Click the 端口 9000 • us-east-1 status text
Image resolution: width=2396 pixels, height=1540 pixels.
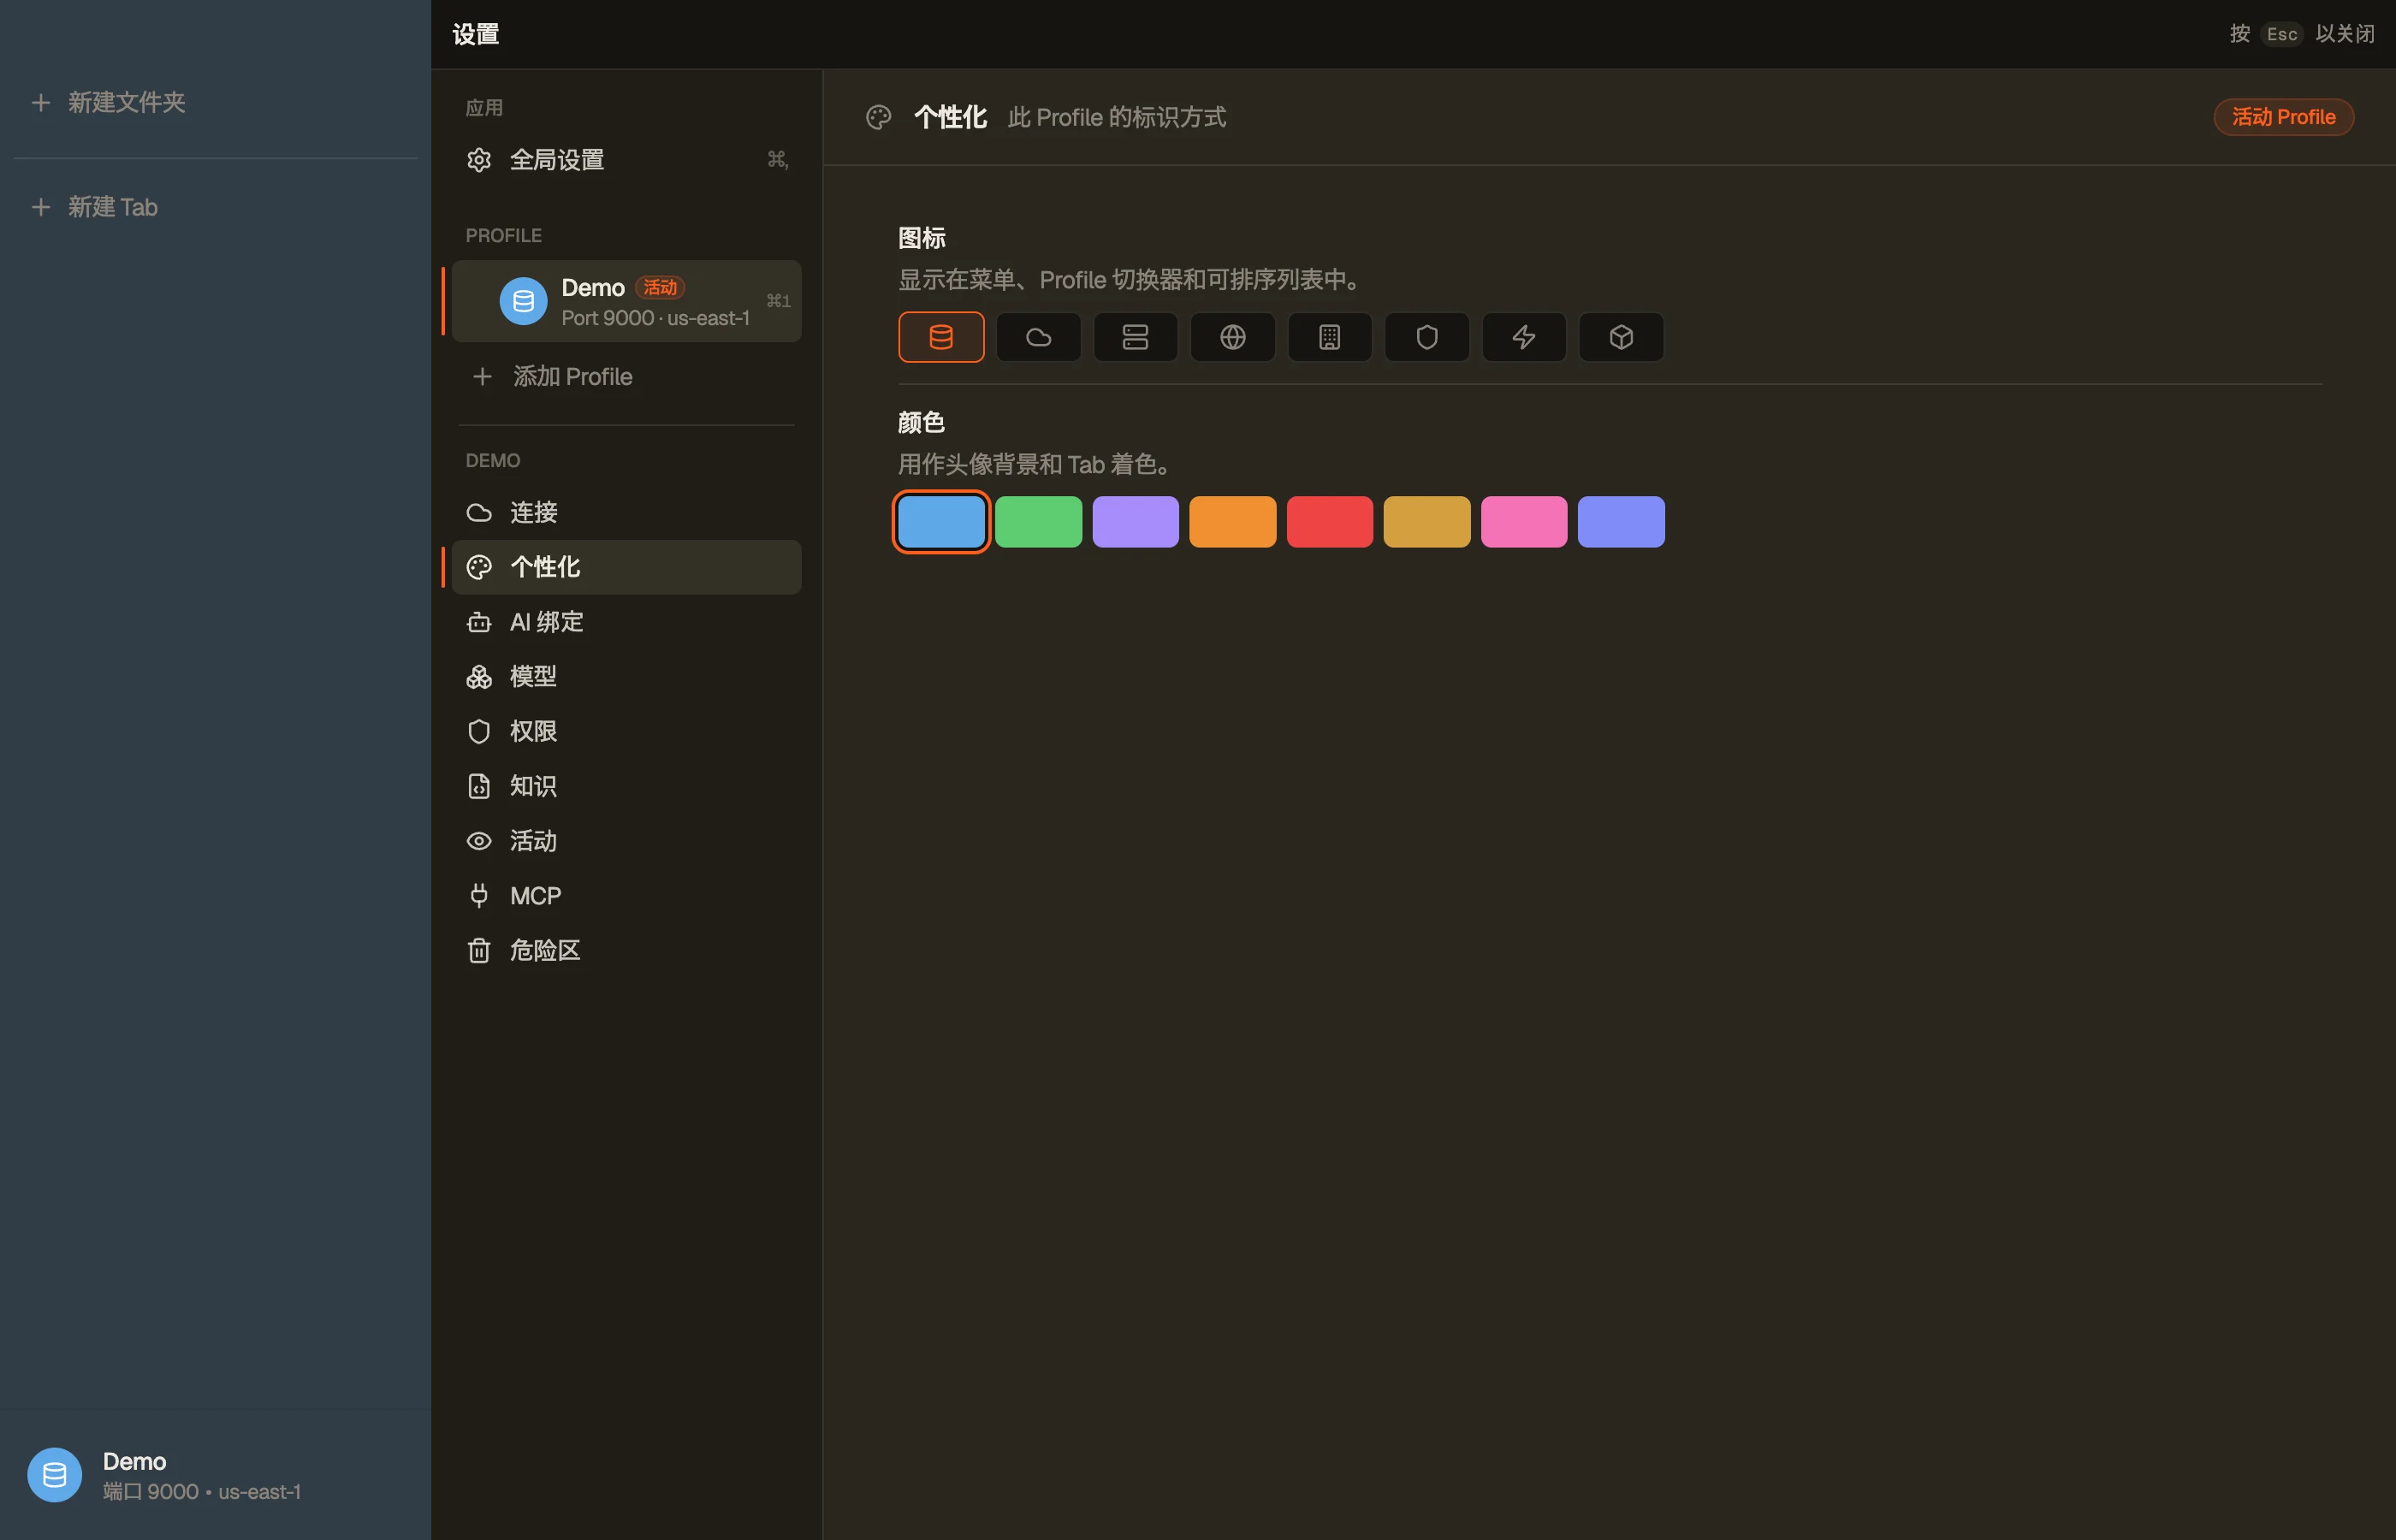pyautogui.click(x=202, y=1492)
